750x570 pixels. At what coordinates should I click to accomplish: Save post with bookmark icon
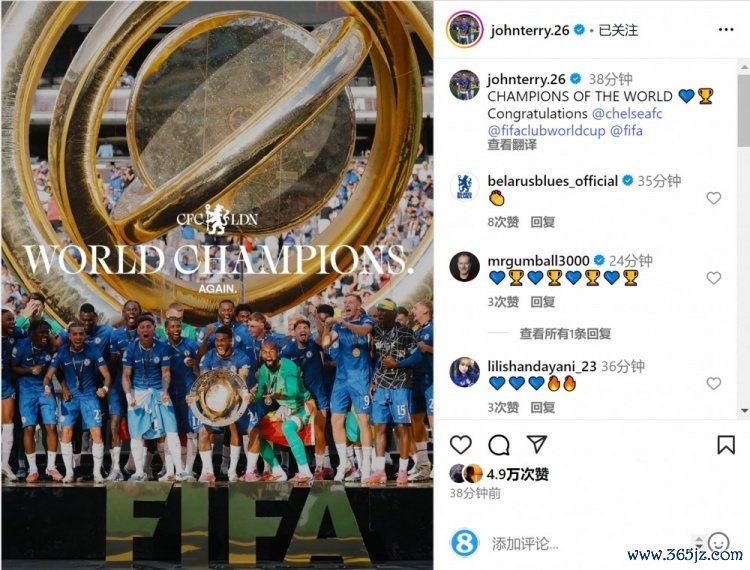726,445
